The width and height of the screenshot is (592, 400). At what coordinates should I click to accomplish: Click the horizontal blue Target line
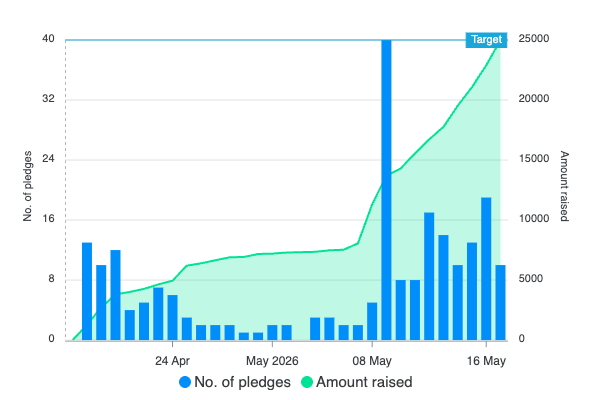tap(265, 40)
